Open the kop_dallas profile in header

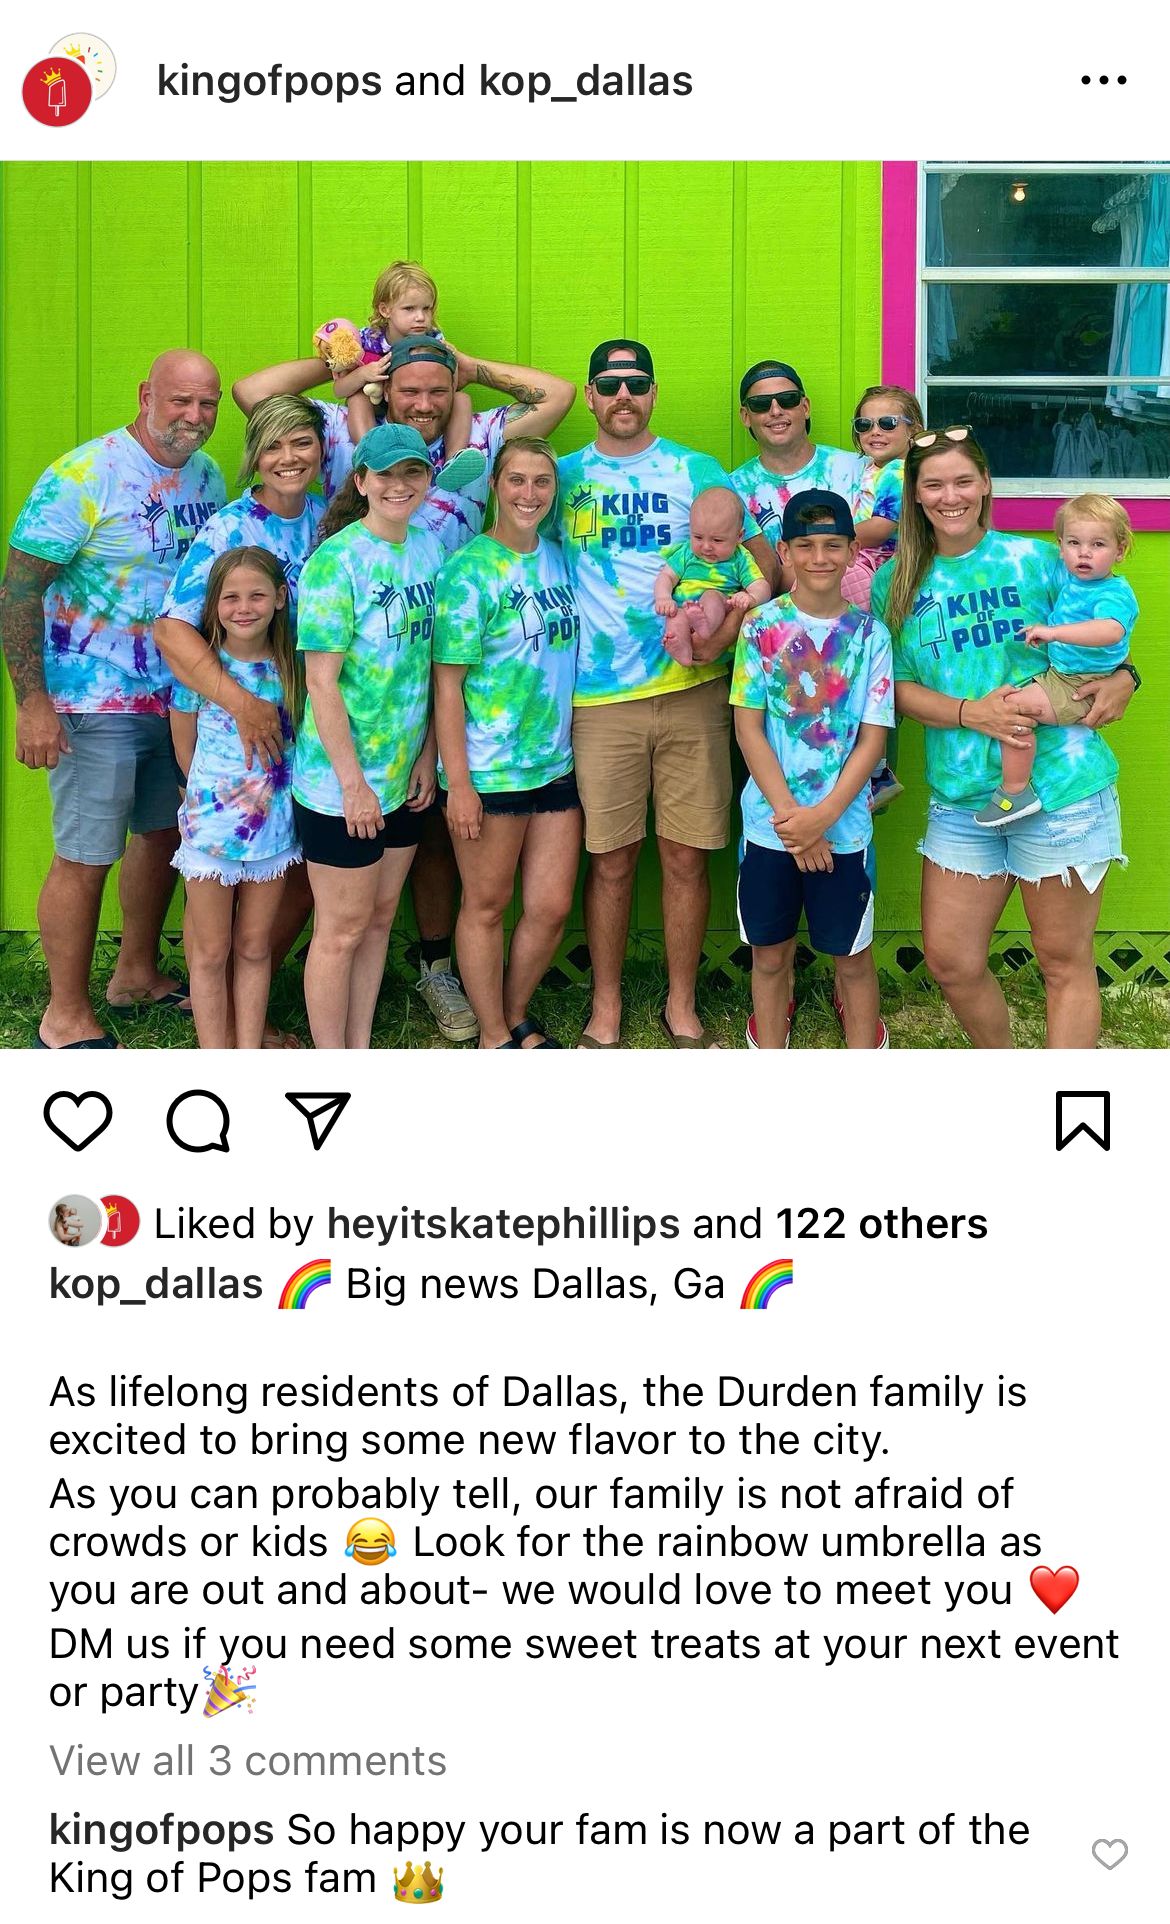pos(586,81)
